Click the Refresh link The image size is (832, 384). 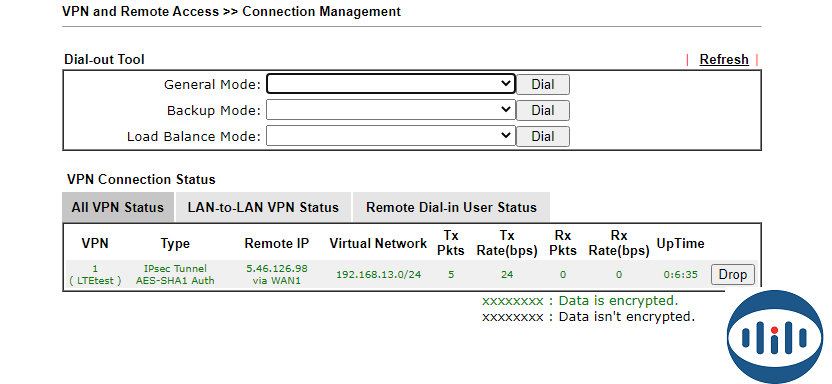click(x=724, y=59)
